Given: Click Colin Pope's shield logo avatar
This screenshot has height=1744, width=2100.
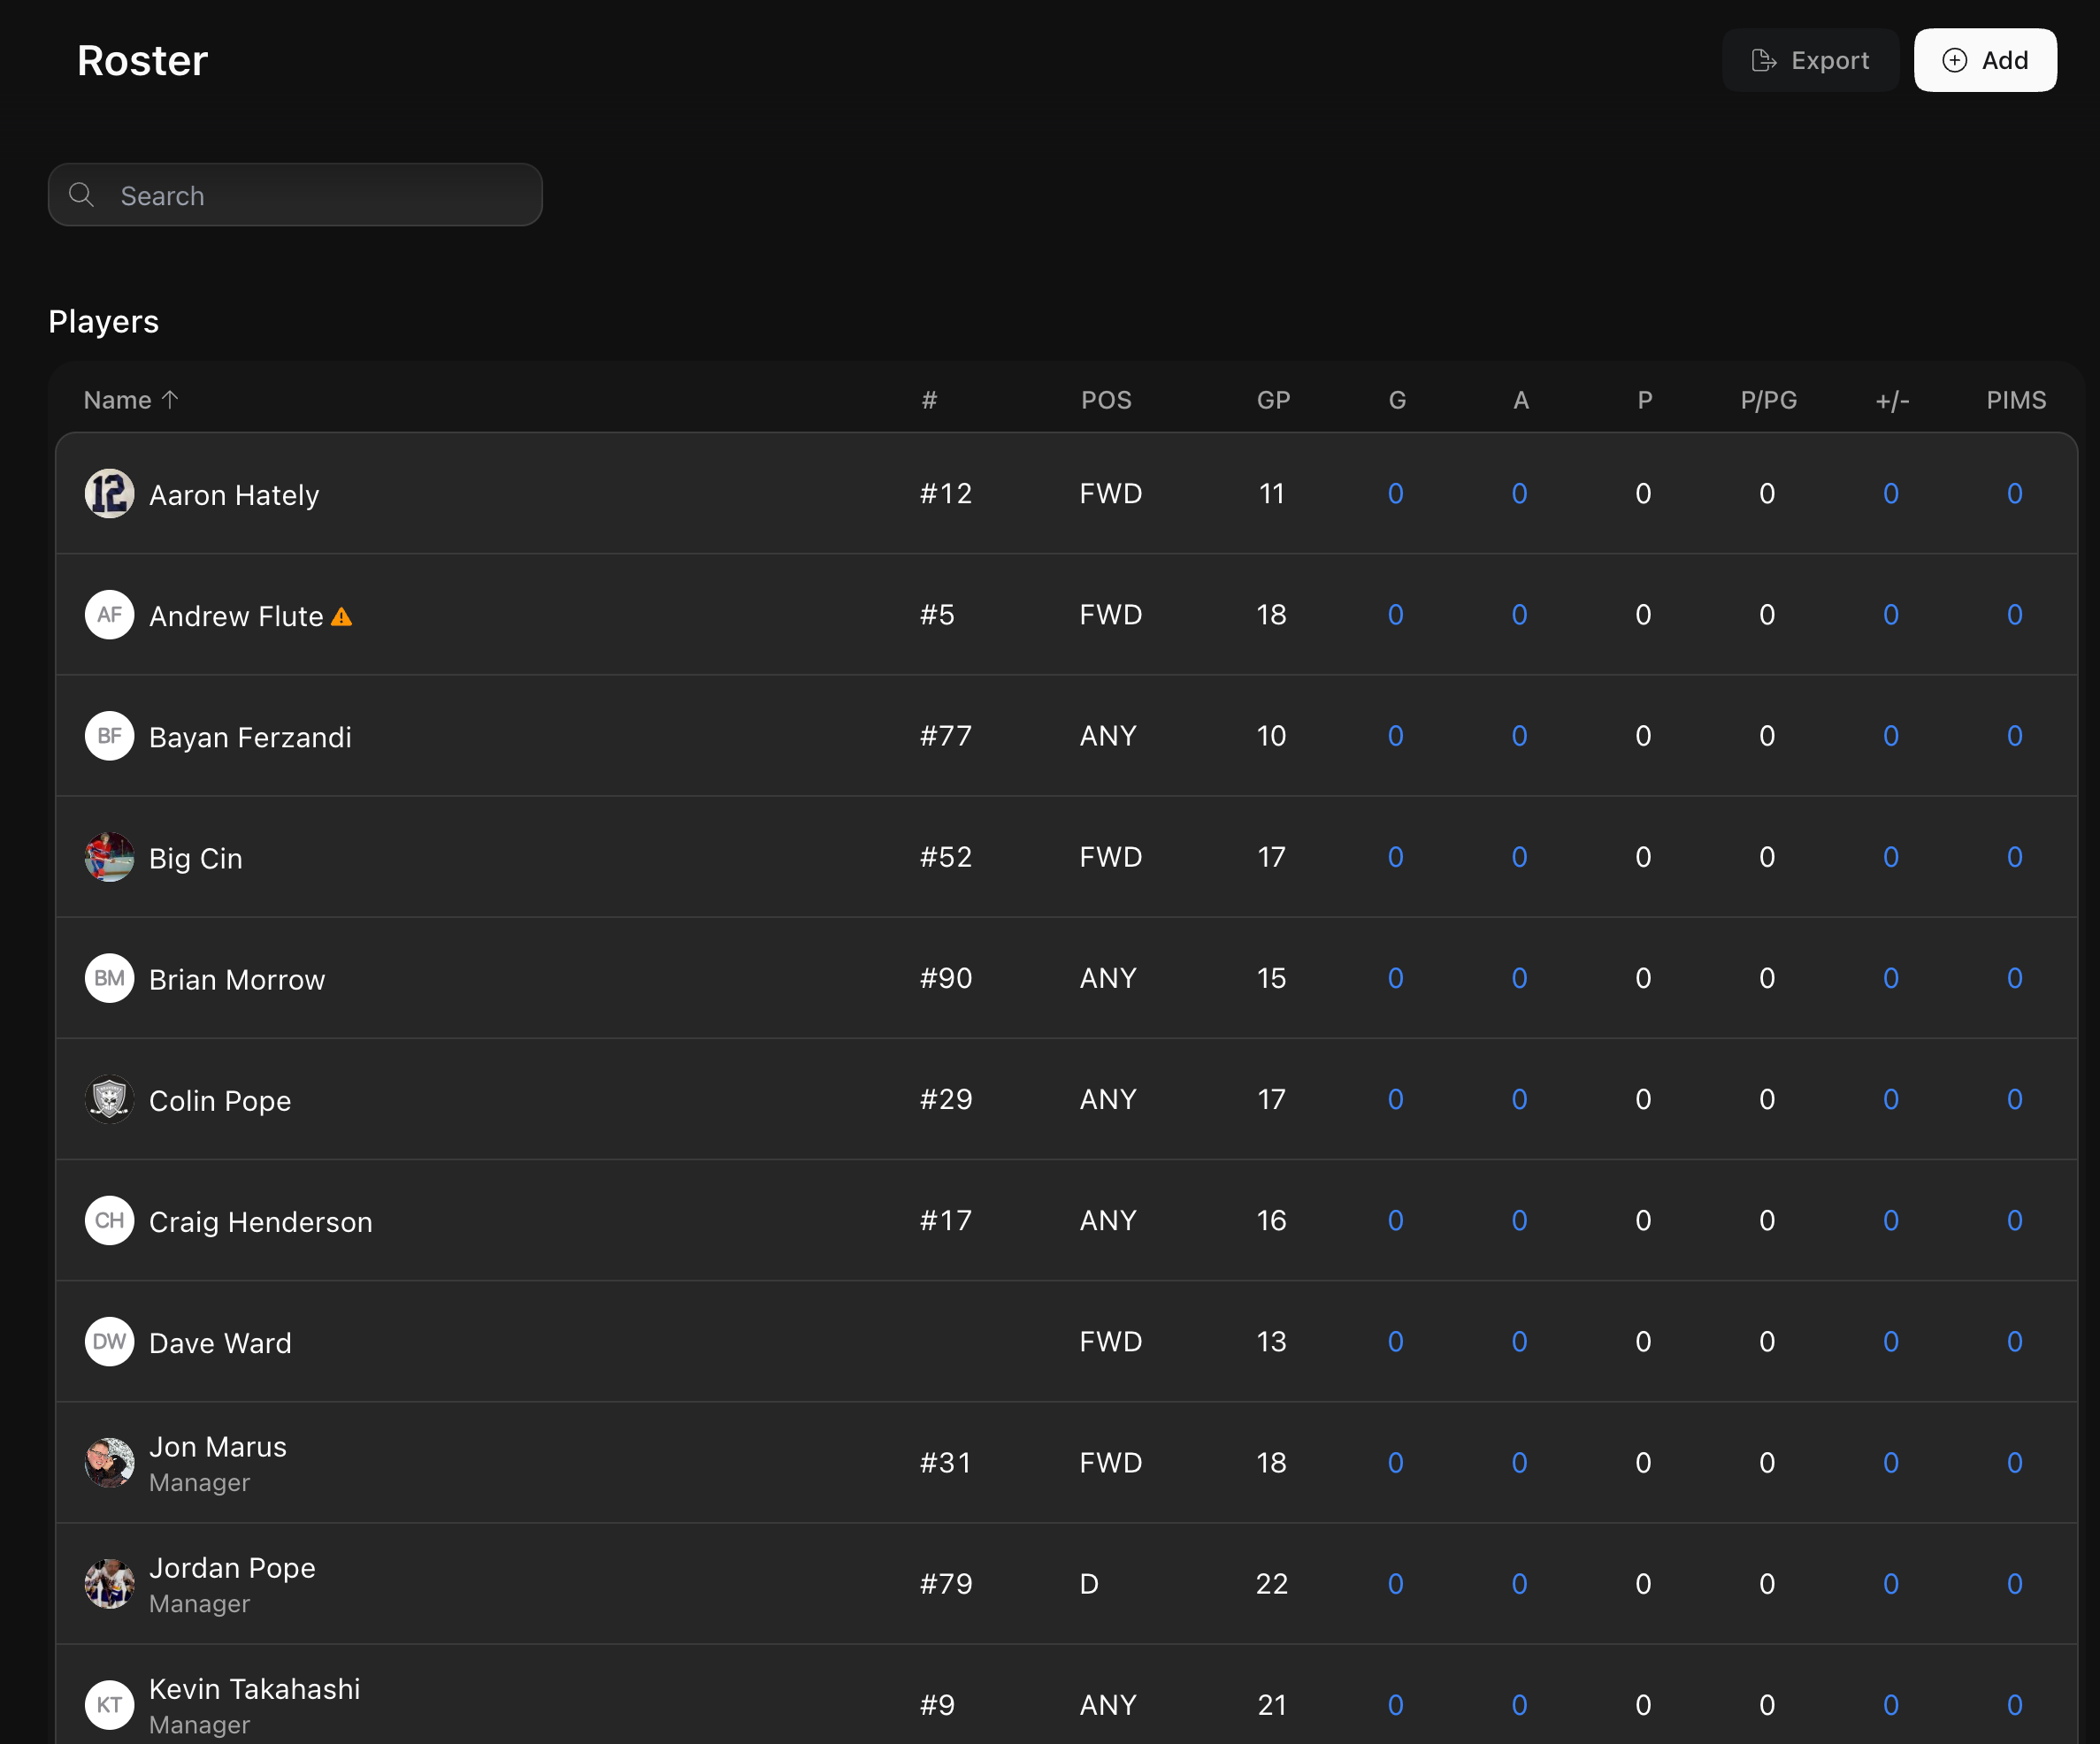Looking at the screenshot, I should (109, 1100).
